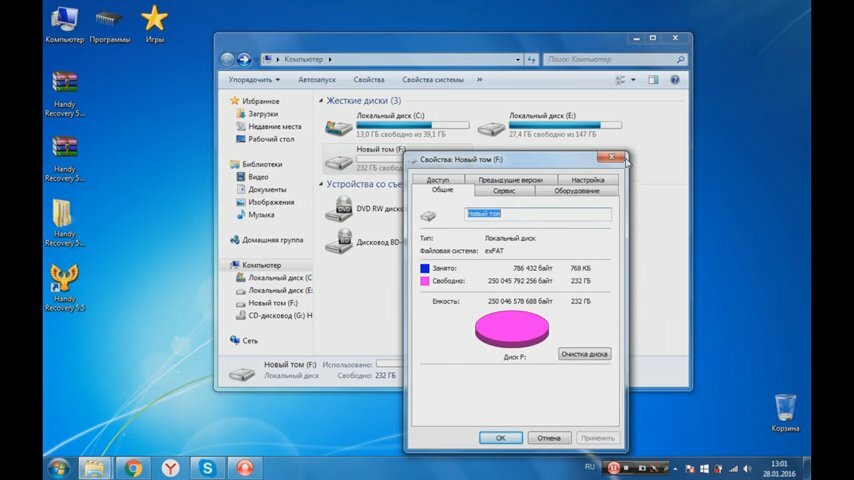Open the Корзина recycle bin
Image resolution: width=854 pixels, height=480 pixels.
pos(785,412)
